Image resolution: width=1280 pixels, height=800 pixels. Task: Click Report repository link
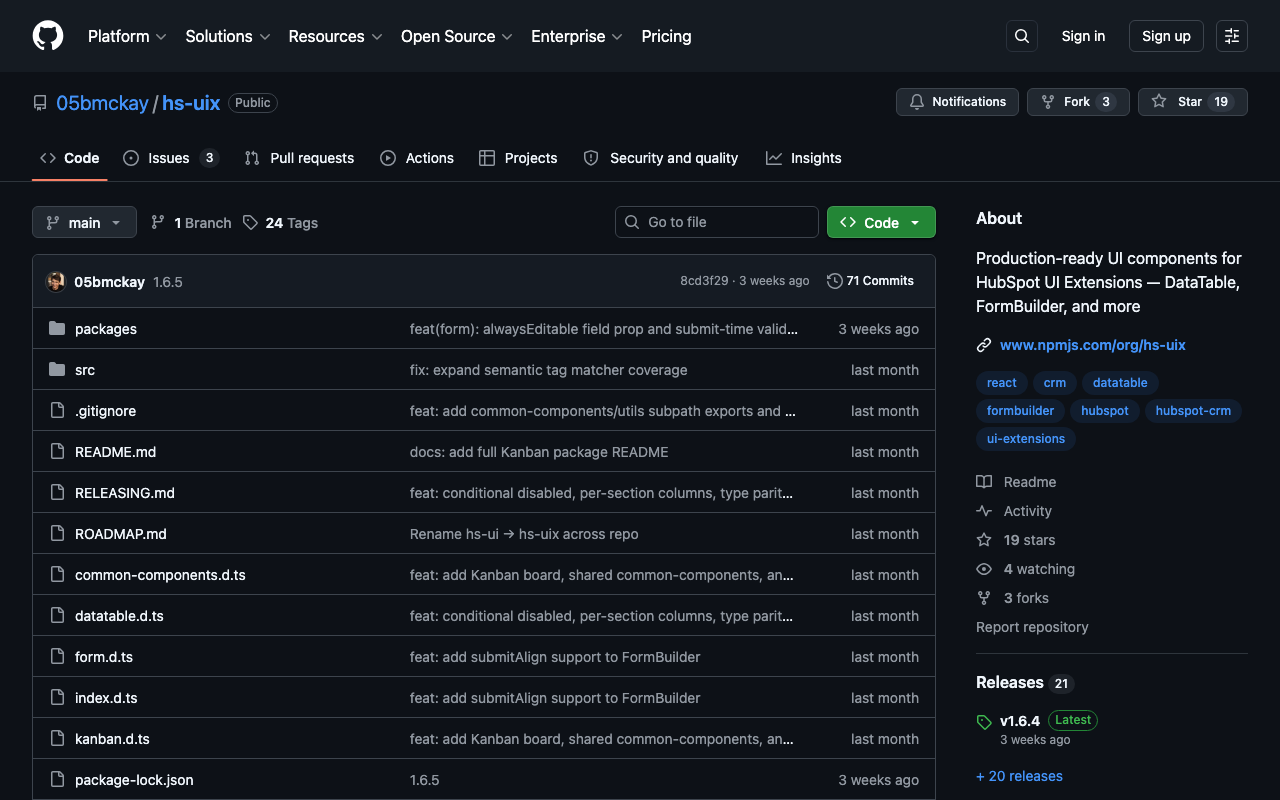pyautogui.click(x=1032, y=627)
